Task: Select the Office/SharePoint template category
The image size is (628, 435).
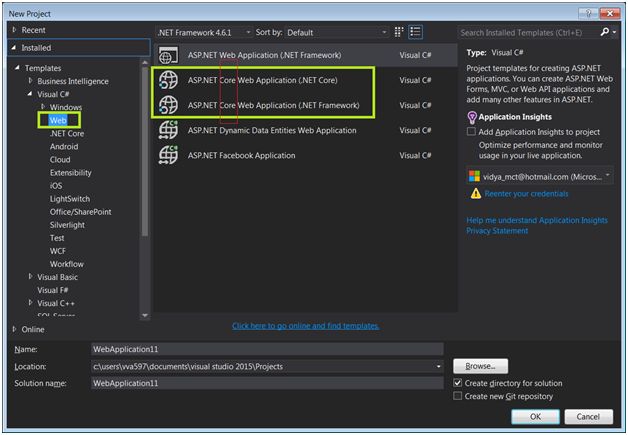Action: pyautogui.click(x=81, y=212)
